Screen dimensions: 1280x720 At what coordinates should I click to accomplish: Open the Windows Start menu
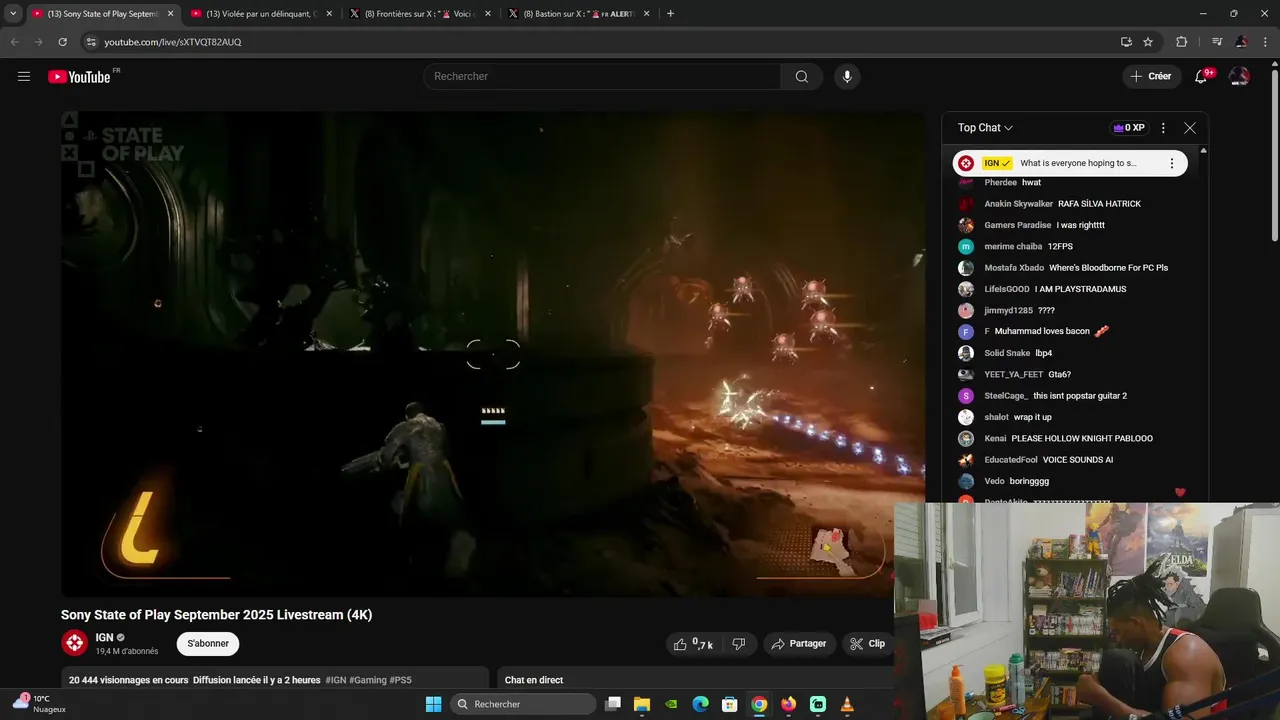(433, 704)
